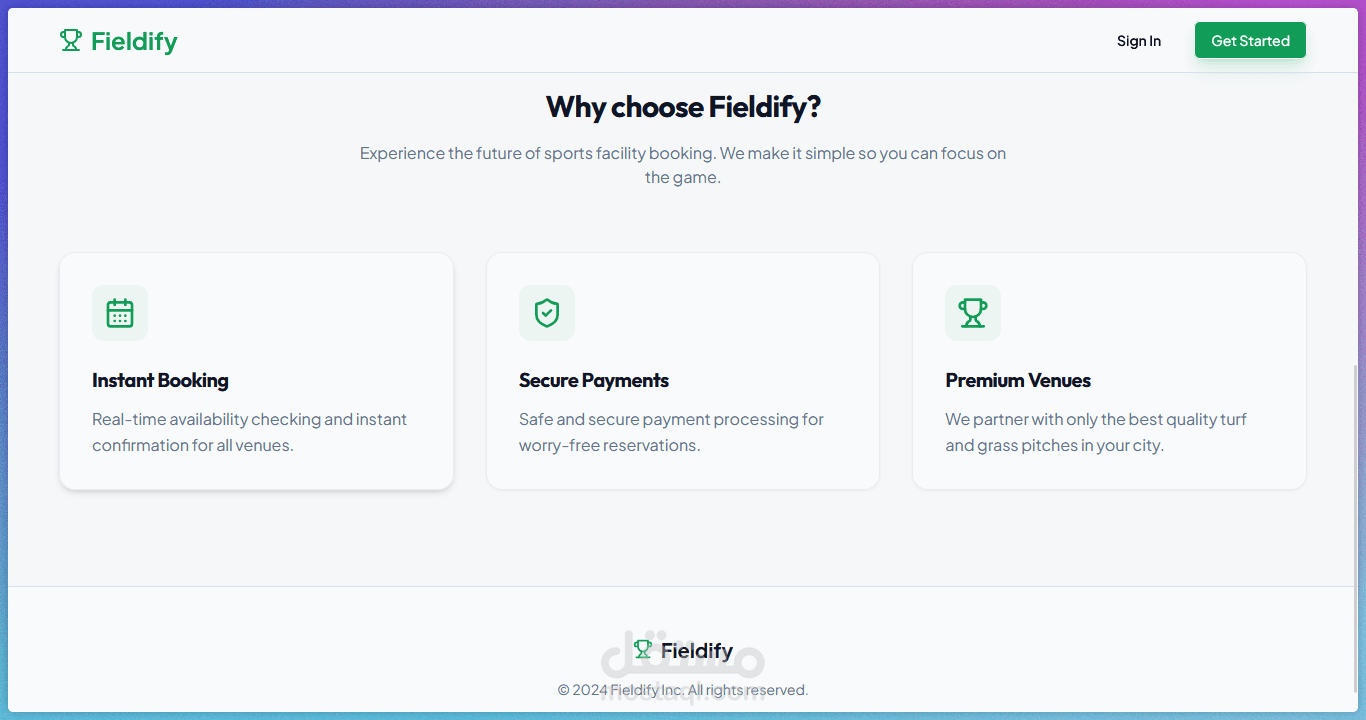Click the Why choose Fieldify heading

pyautogui.click(x=683, y=107)
